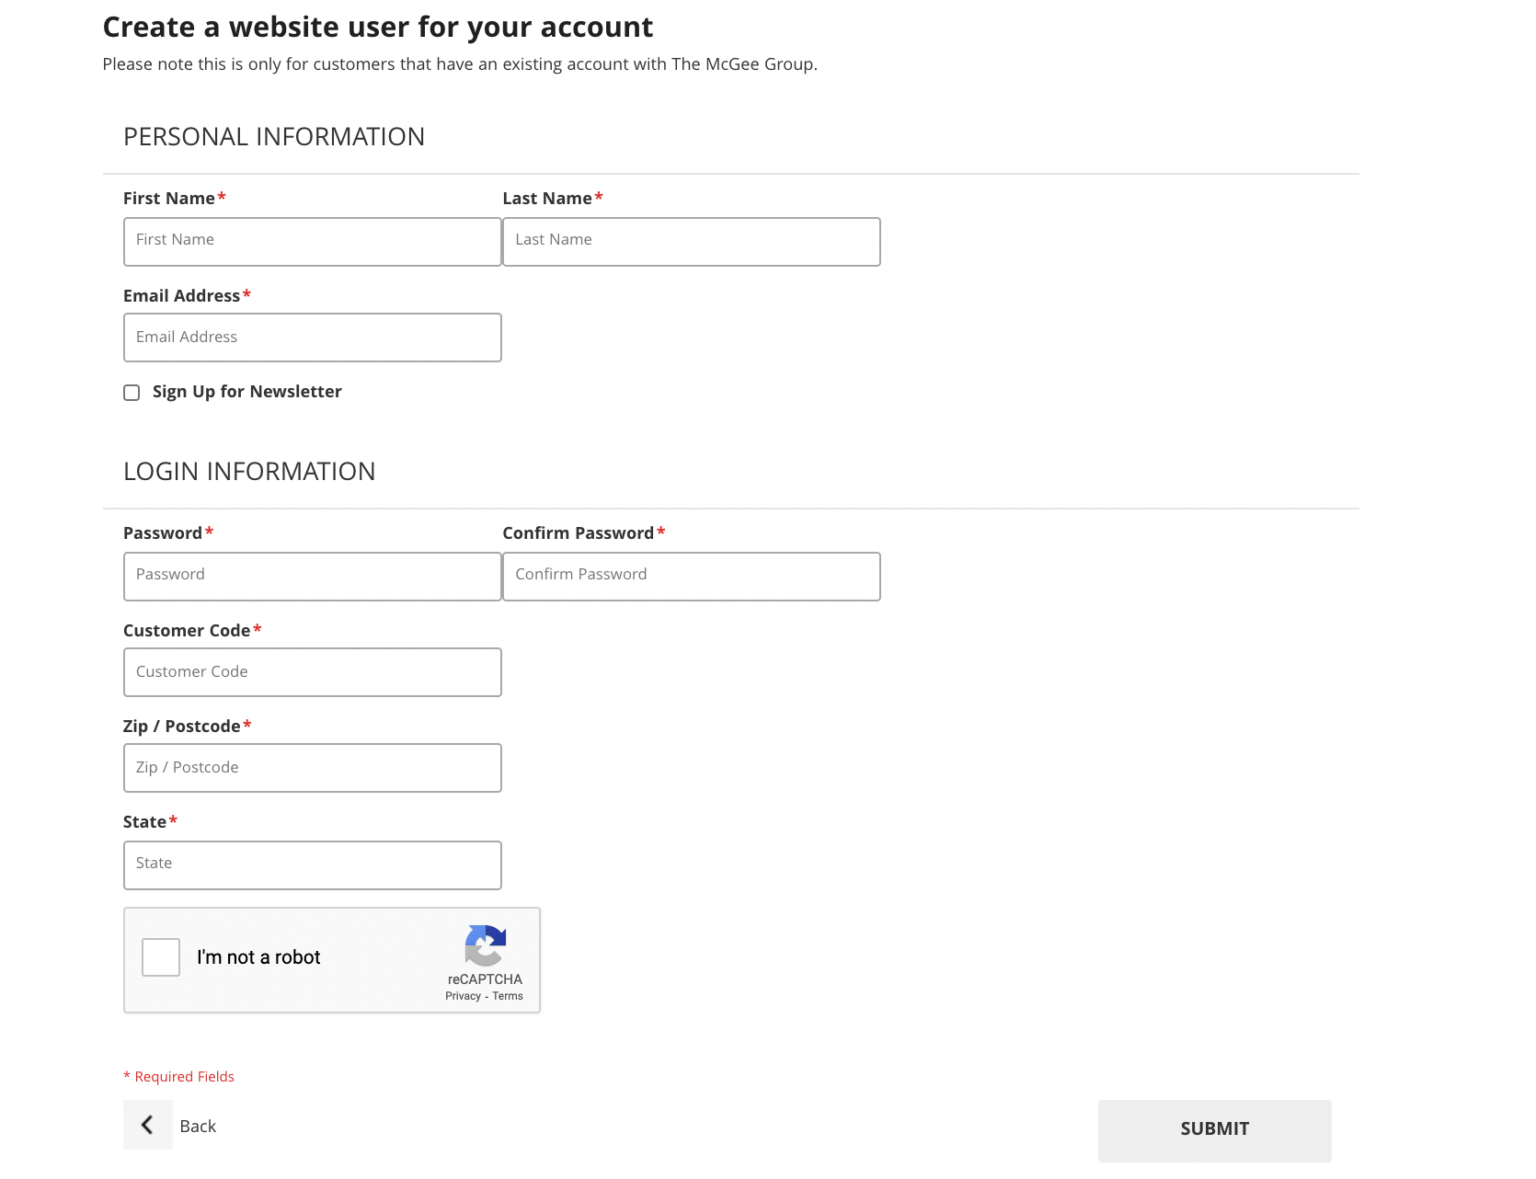Click the LOGIN INFORMATION section heading
This screenshot has width=1536, height=1179.
[x=249, y=470]
